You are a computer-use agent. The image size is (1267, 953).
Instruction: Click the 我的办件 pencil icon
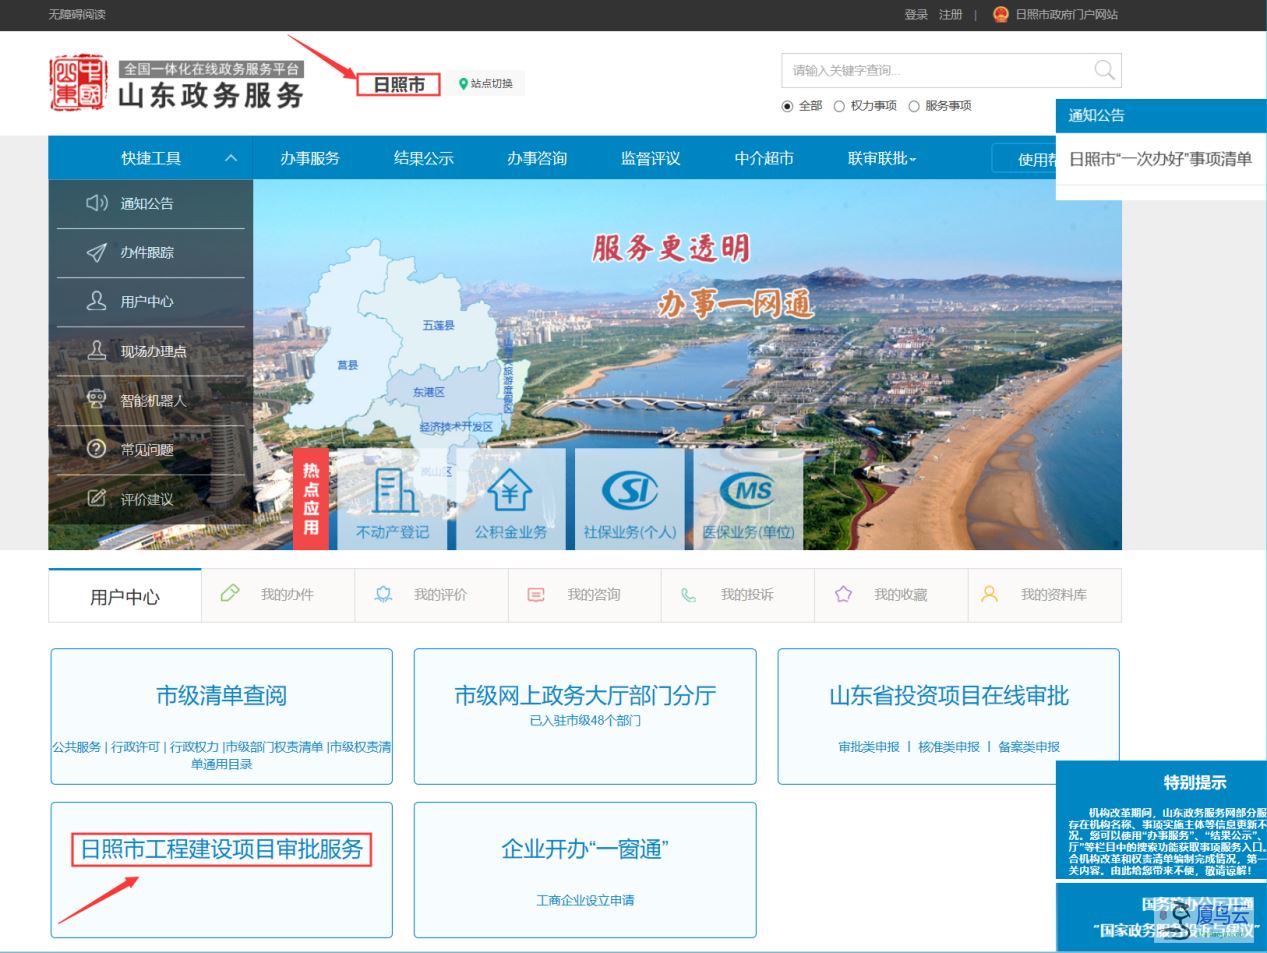(230, 593)
